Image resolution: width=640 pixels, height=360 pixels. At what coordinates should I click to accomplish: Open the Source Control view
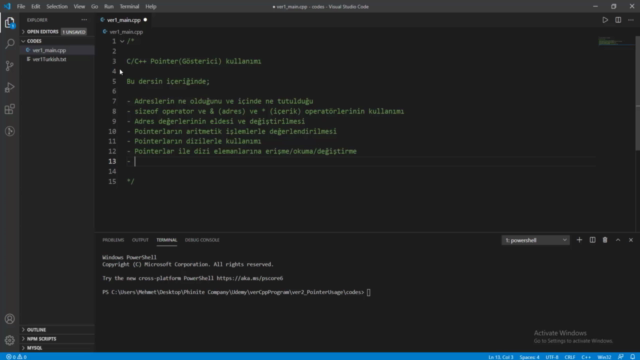10,66
